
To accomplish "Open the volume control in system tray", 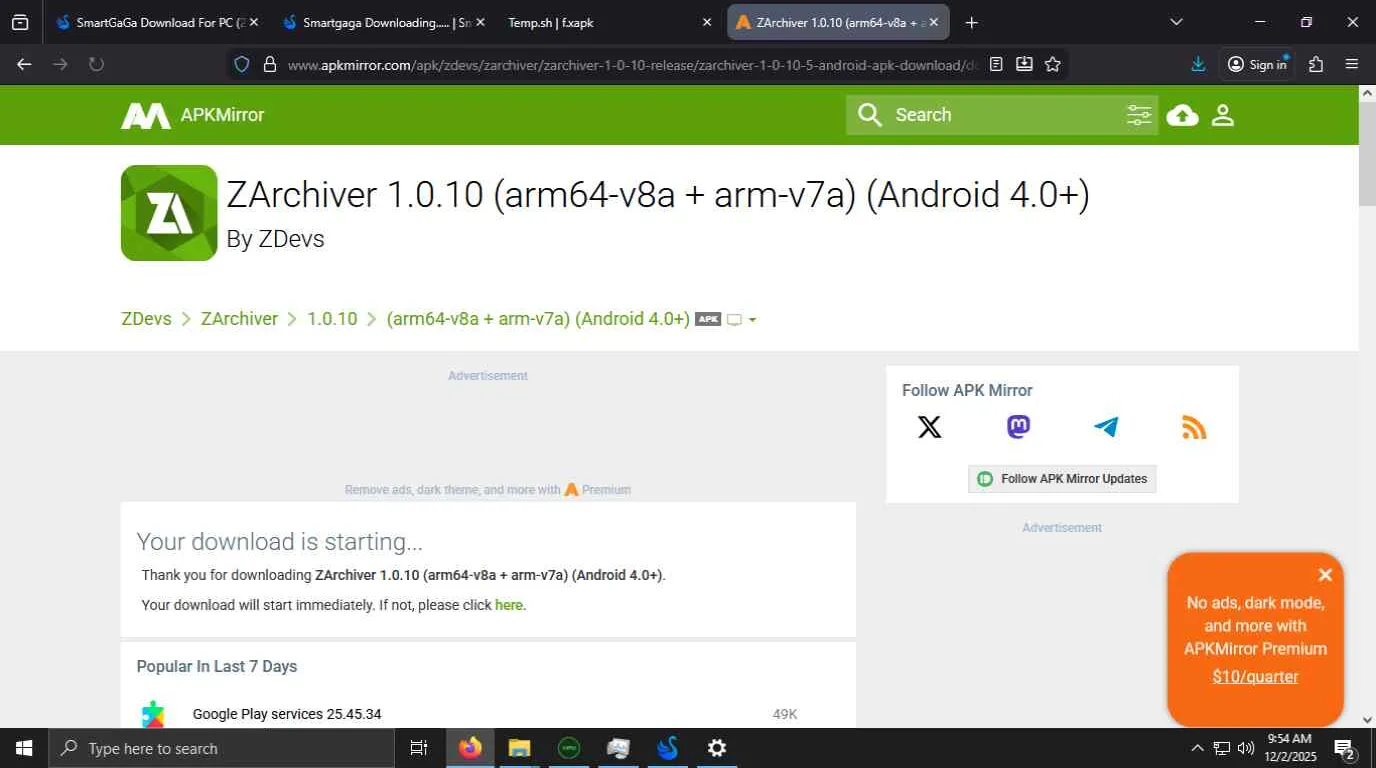I will point(1246,748).
